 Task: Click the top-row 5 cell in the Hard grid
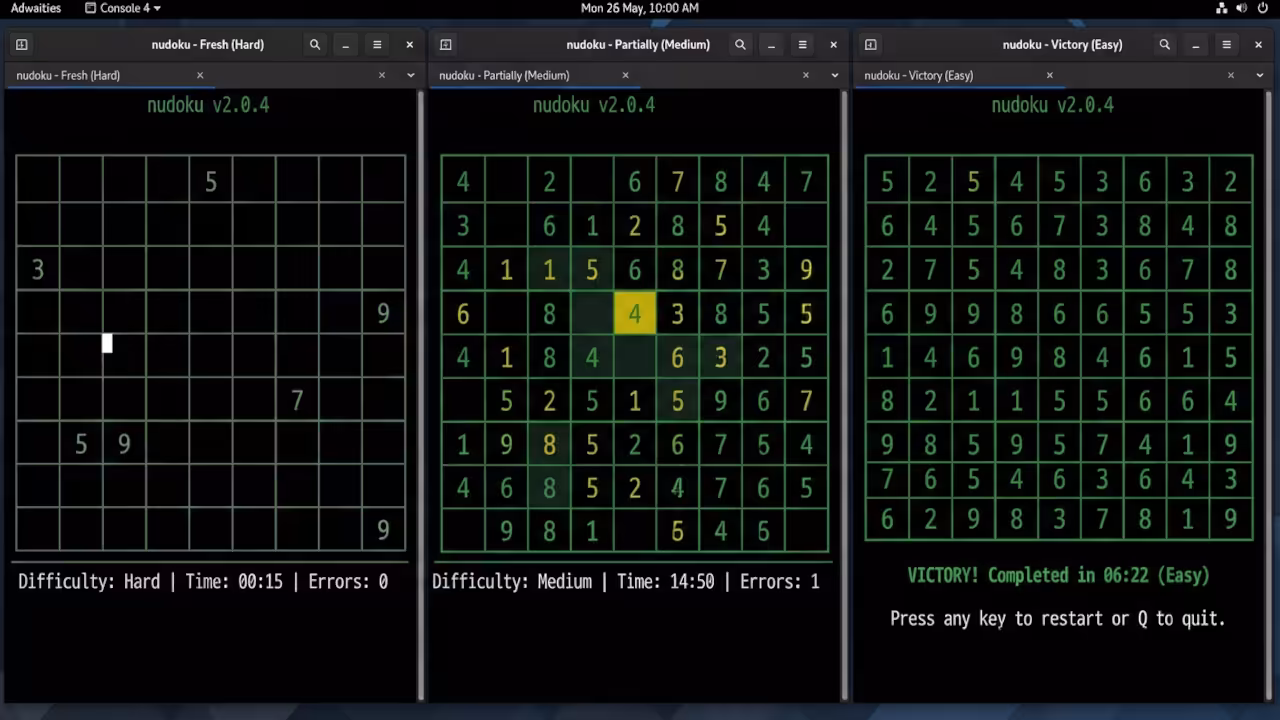point(211,182)
